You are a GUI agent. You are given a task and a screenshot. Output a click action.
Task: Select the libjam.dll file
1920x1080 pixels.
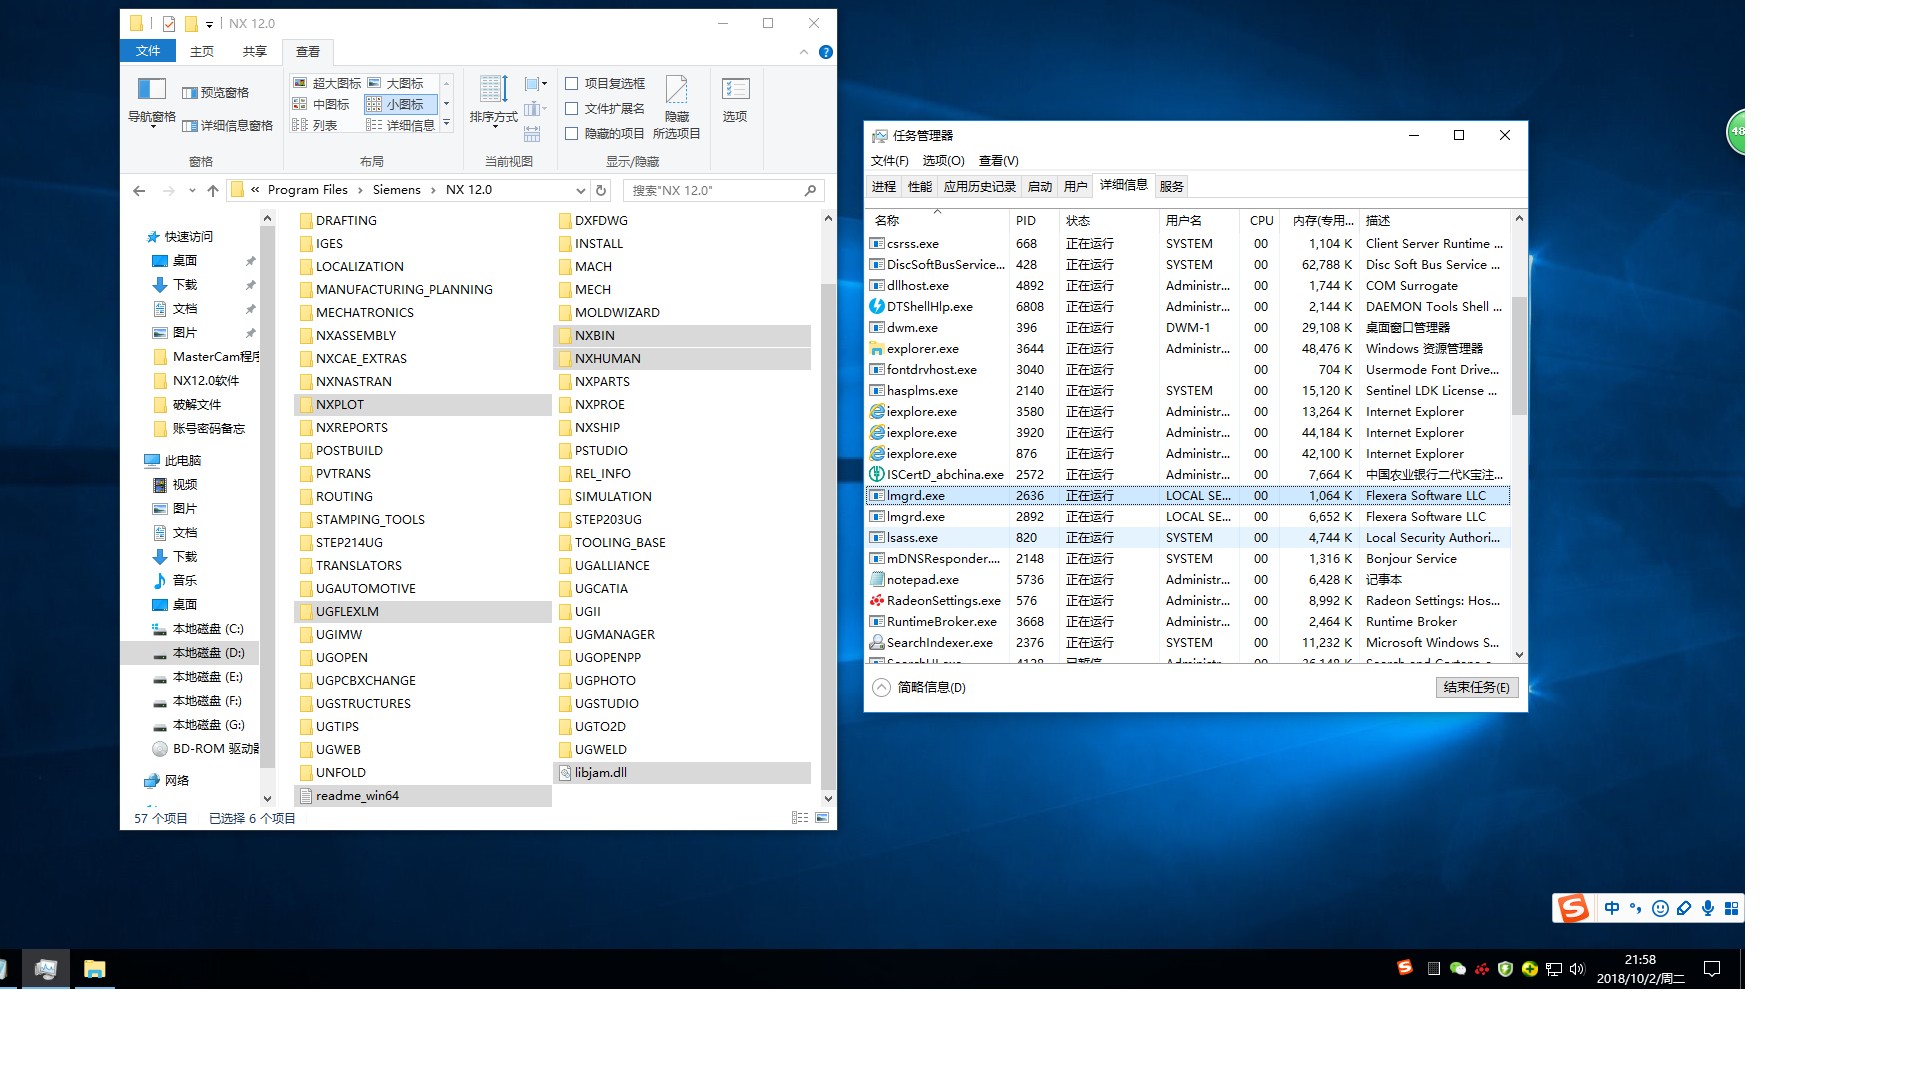pos(682,773)
